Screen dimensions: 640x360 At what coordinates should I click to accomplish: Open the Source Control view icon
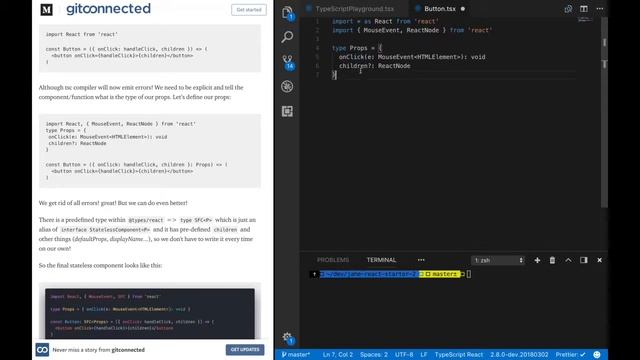[287, 62]
